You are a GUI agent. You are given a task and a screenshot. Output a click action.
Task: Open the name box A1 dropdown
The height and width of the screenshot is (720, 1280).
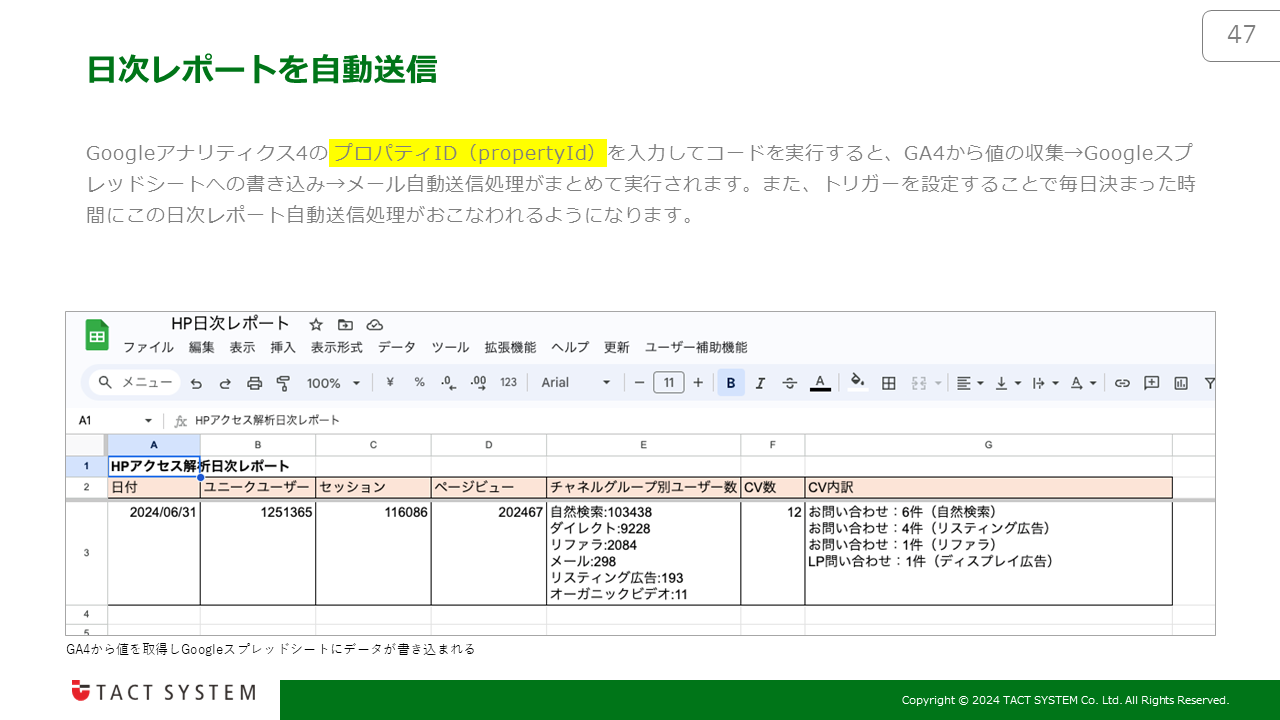click(x=149, y=421)
